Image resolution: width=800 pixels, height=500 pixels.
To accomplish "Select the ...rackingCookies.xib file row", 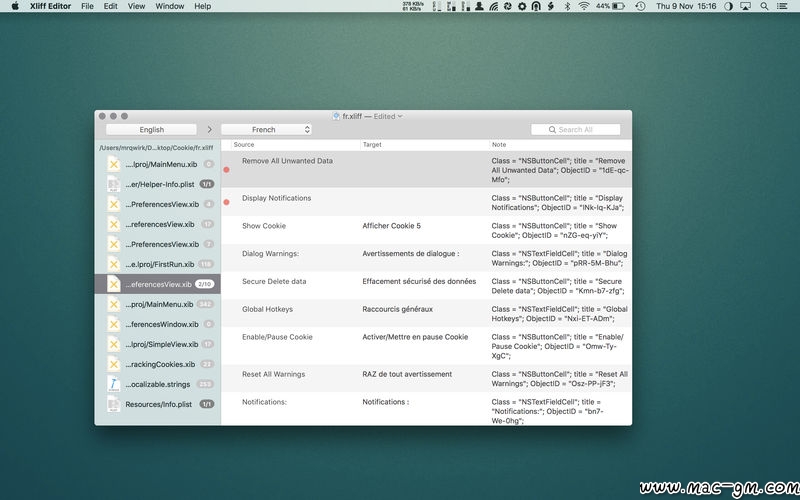I will click(x=158, y=364).
